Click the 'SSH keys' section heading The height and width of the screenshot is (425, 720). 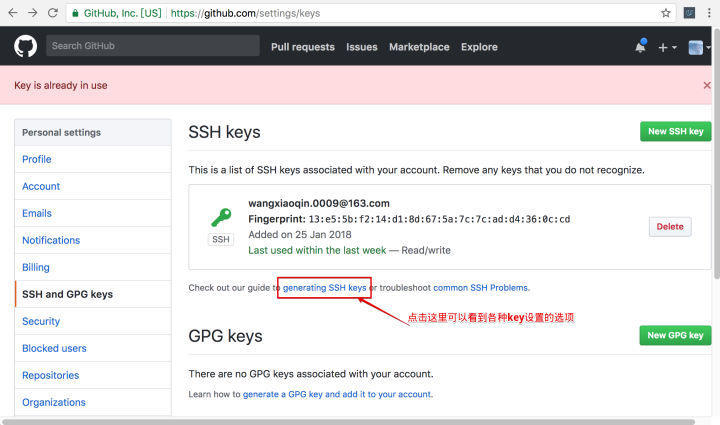pyautogui.click(x=224, y=132)
